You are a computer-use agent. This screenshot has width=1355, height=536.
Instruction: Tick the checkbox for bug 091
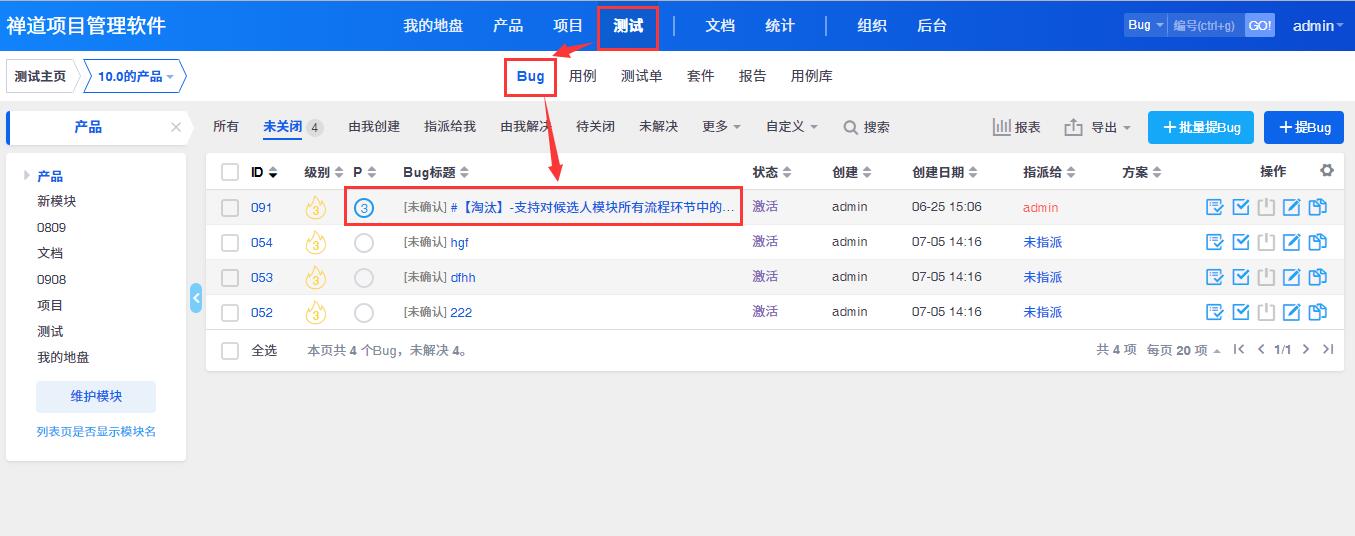tap(230, 208)
